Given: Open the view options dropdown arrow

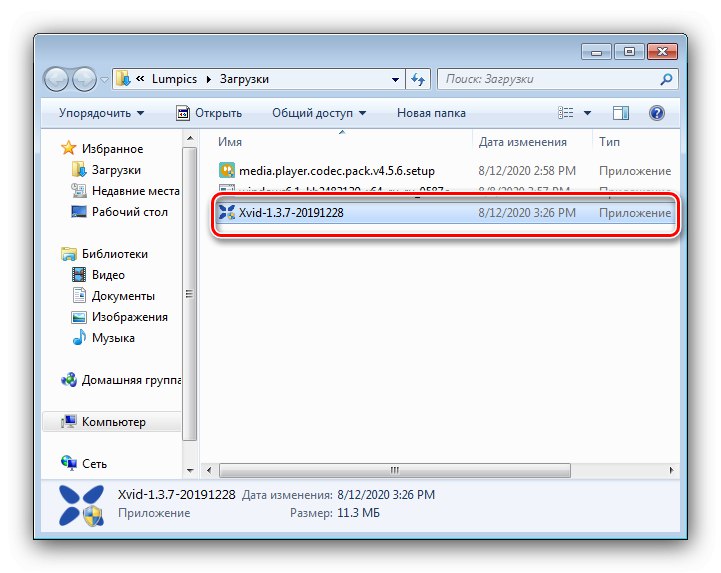Looking at the screenshot, I should point(587,113).
